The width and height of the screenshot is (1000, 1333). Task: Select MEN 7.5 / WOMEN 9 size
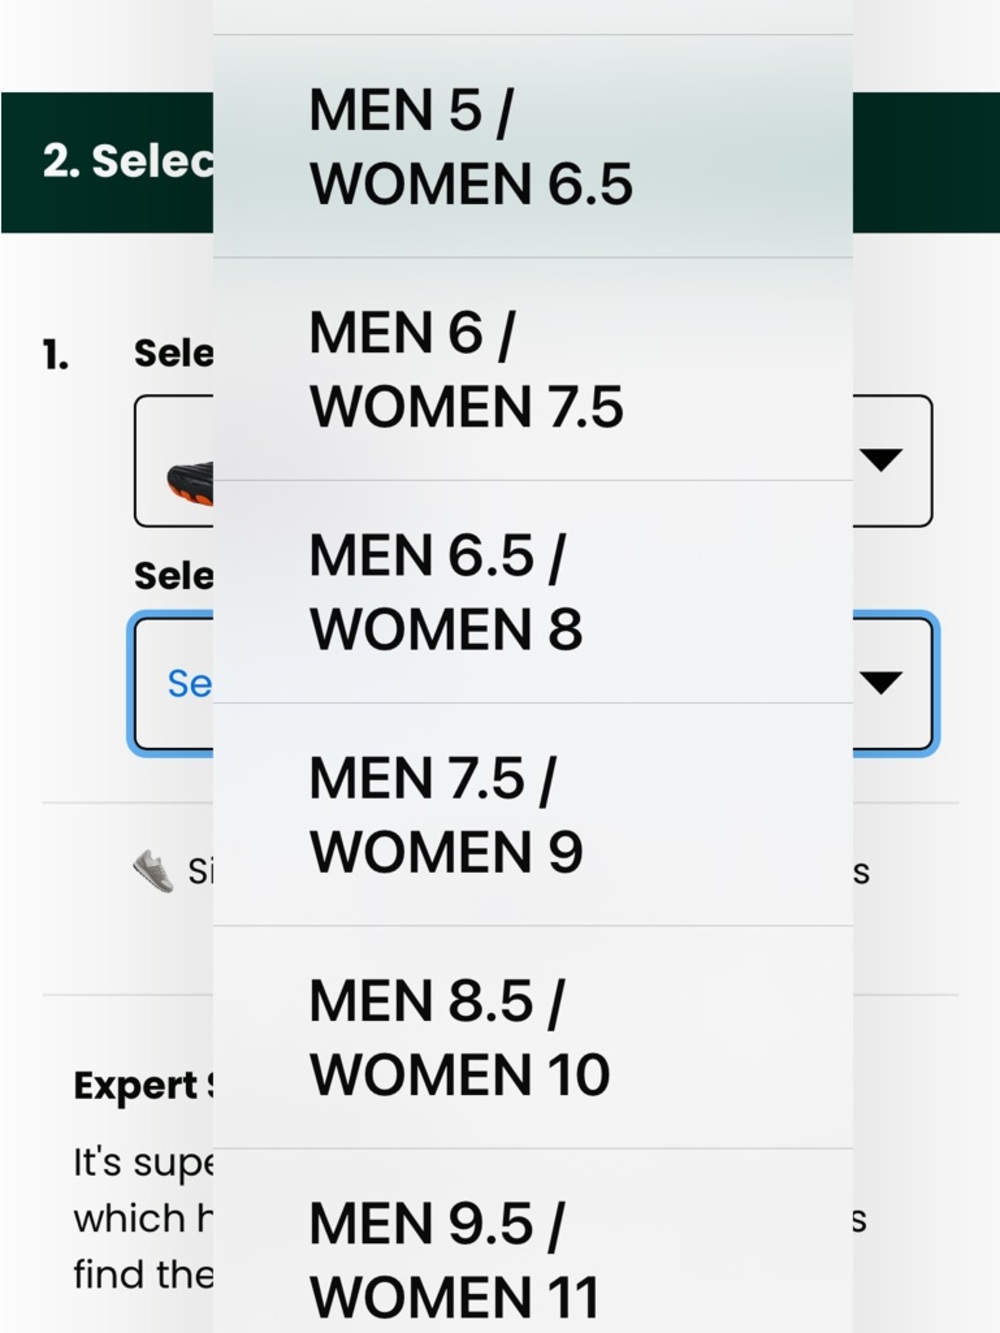coord(533,815)
